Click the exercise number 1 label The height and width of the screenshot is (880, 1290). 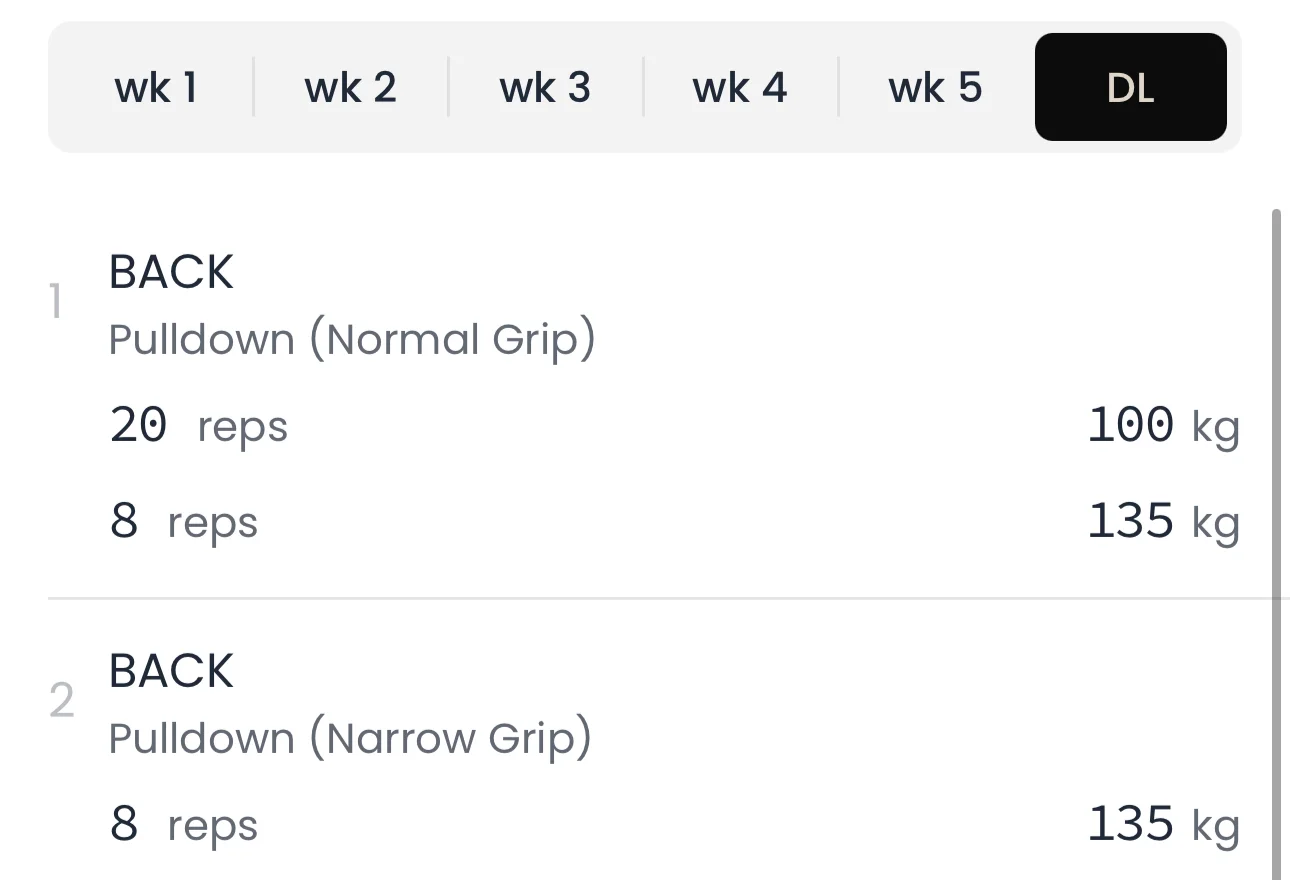coord(56,302)
